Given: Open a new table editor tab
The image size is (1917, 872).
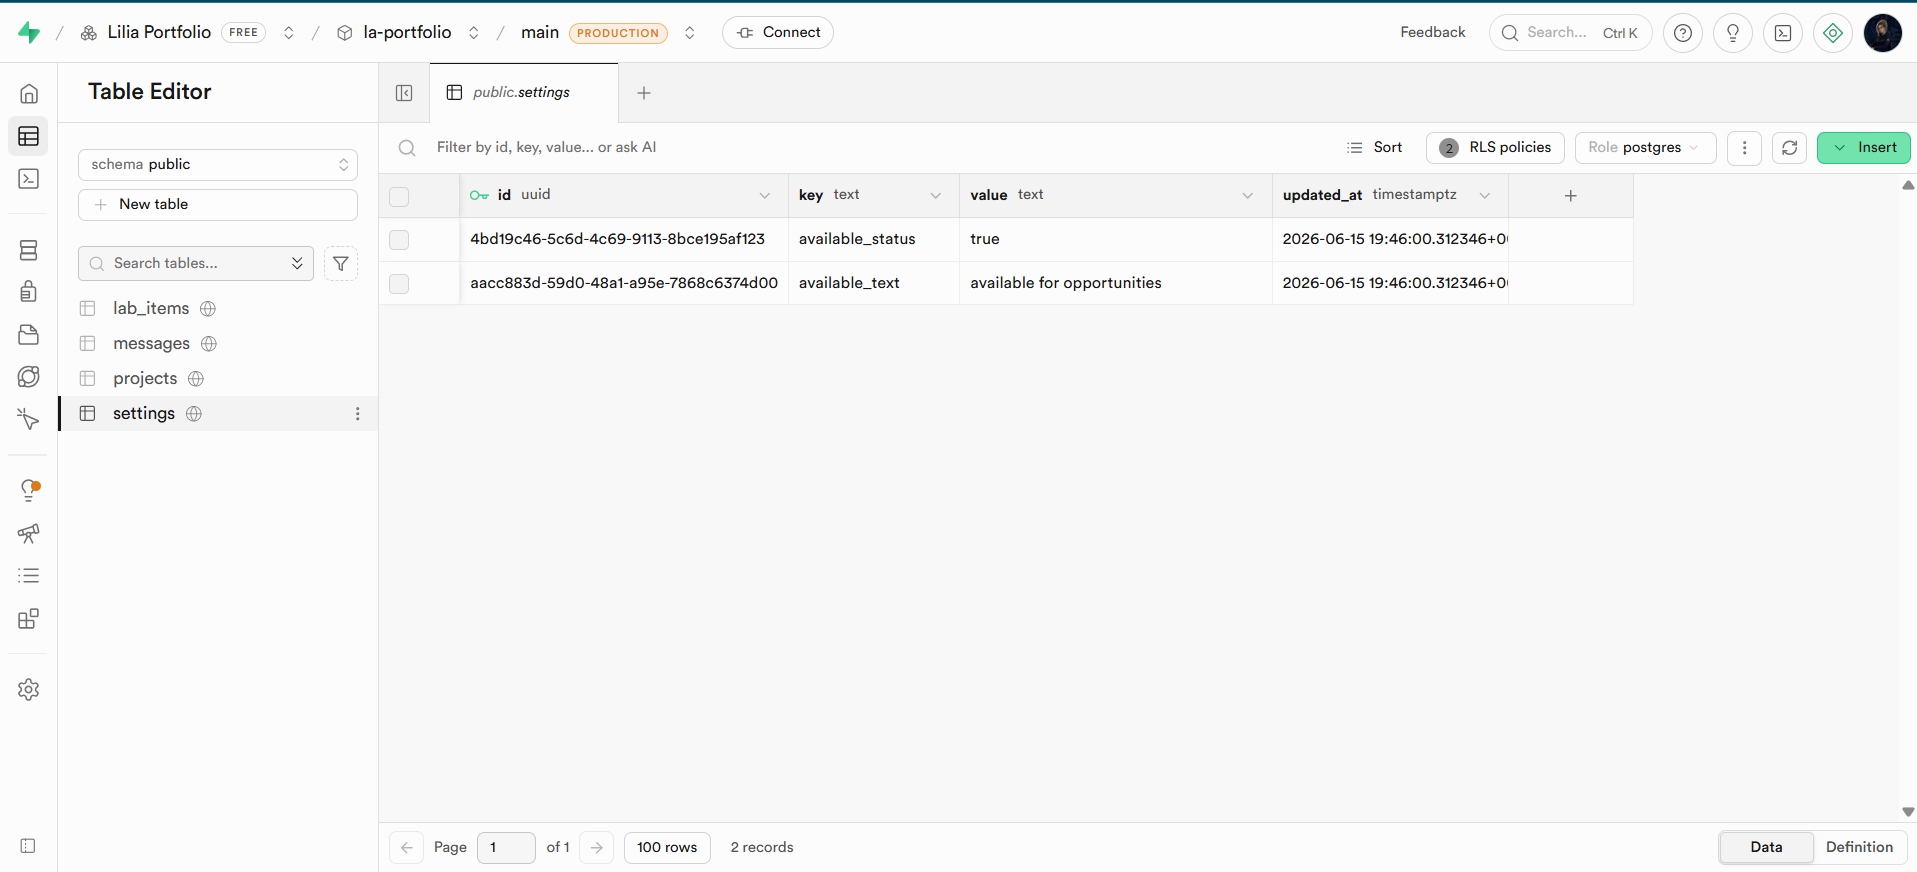Looking at the screenshot, I should tap(644, 93).
